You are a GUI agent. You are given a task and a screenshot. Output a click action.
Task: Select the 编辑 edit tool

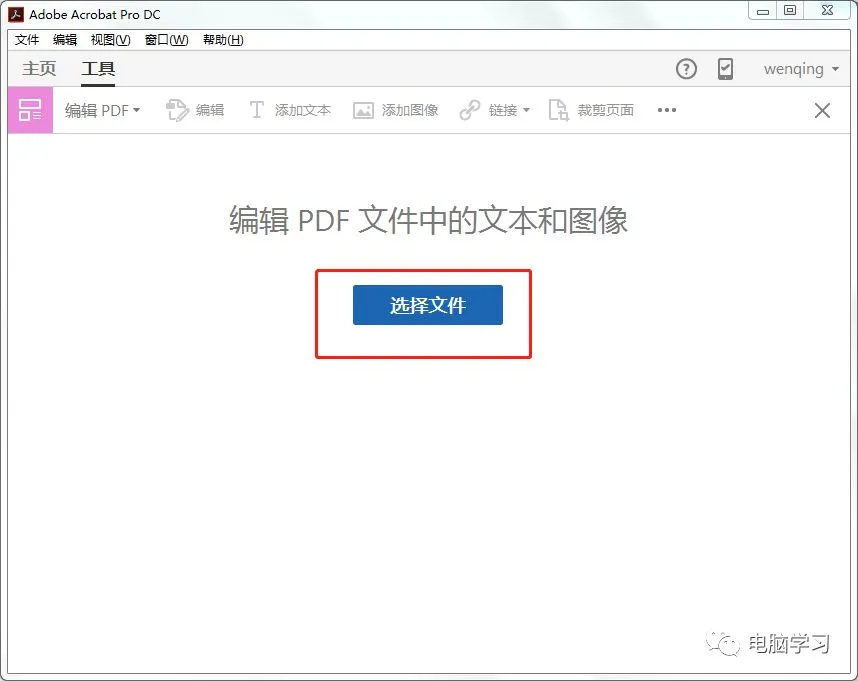tap(195, 110)
